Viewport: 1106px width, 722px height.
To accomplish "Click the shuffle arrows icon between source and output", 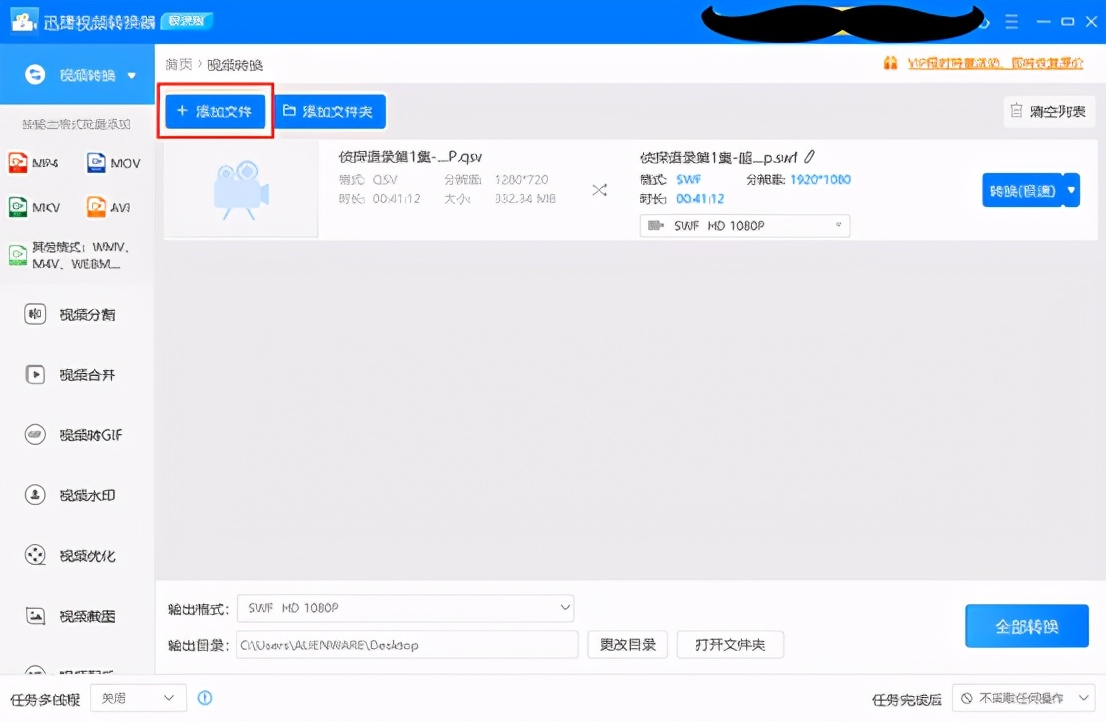I will pyautogui.click(x=600, y=190).
